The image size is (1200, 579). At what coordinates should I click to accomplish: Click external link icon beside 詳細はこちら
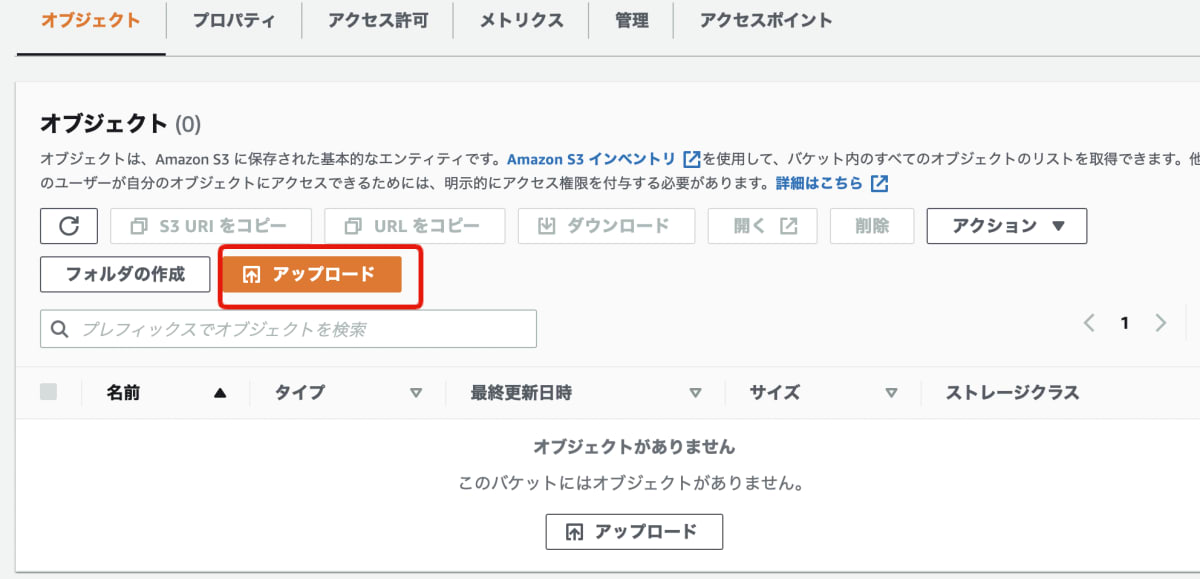pos(880,183)
